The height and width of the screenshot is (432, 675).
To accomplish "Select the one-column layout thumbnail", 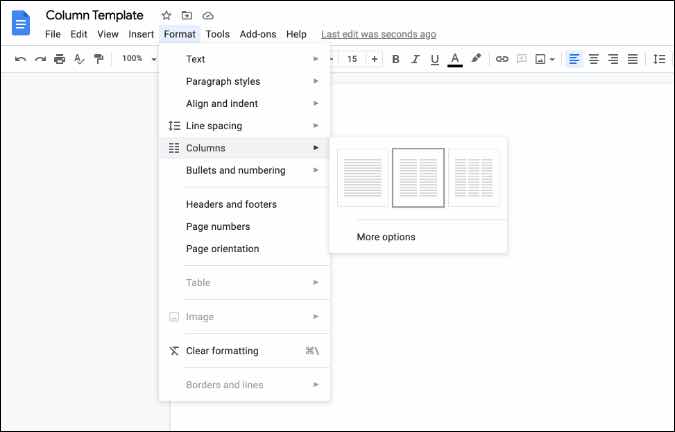I will coord(362,178).
